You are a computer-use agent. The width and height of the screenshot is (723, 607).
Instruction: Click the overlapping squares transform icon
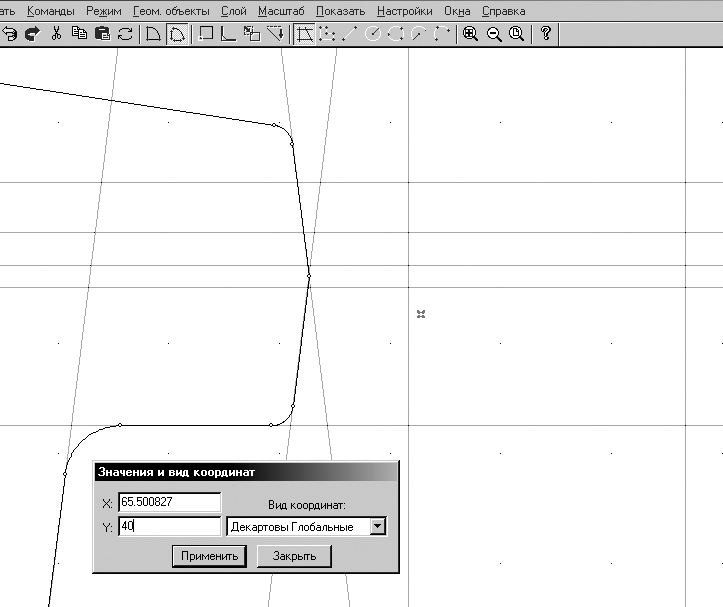252,34
